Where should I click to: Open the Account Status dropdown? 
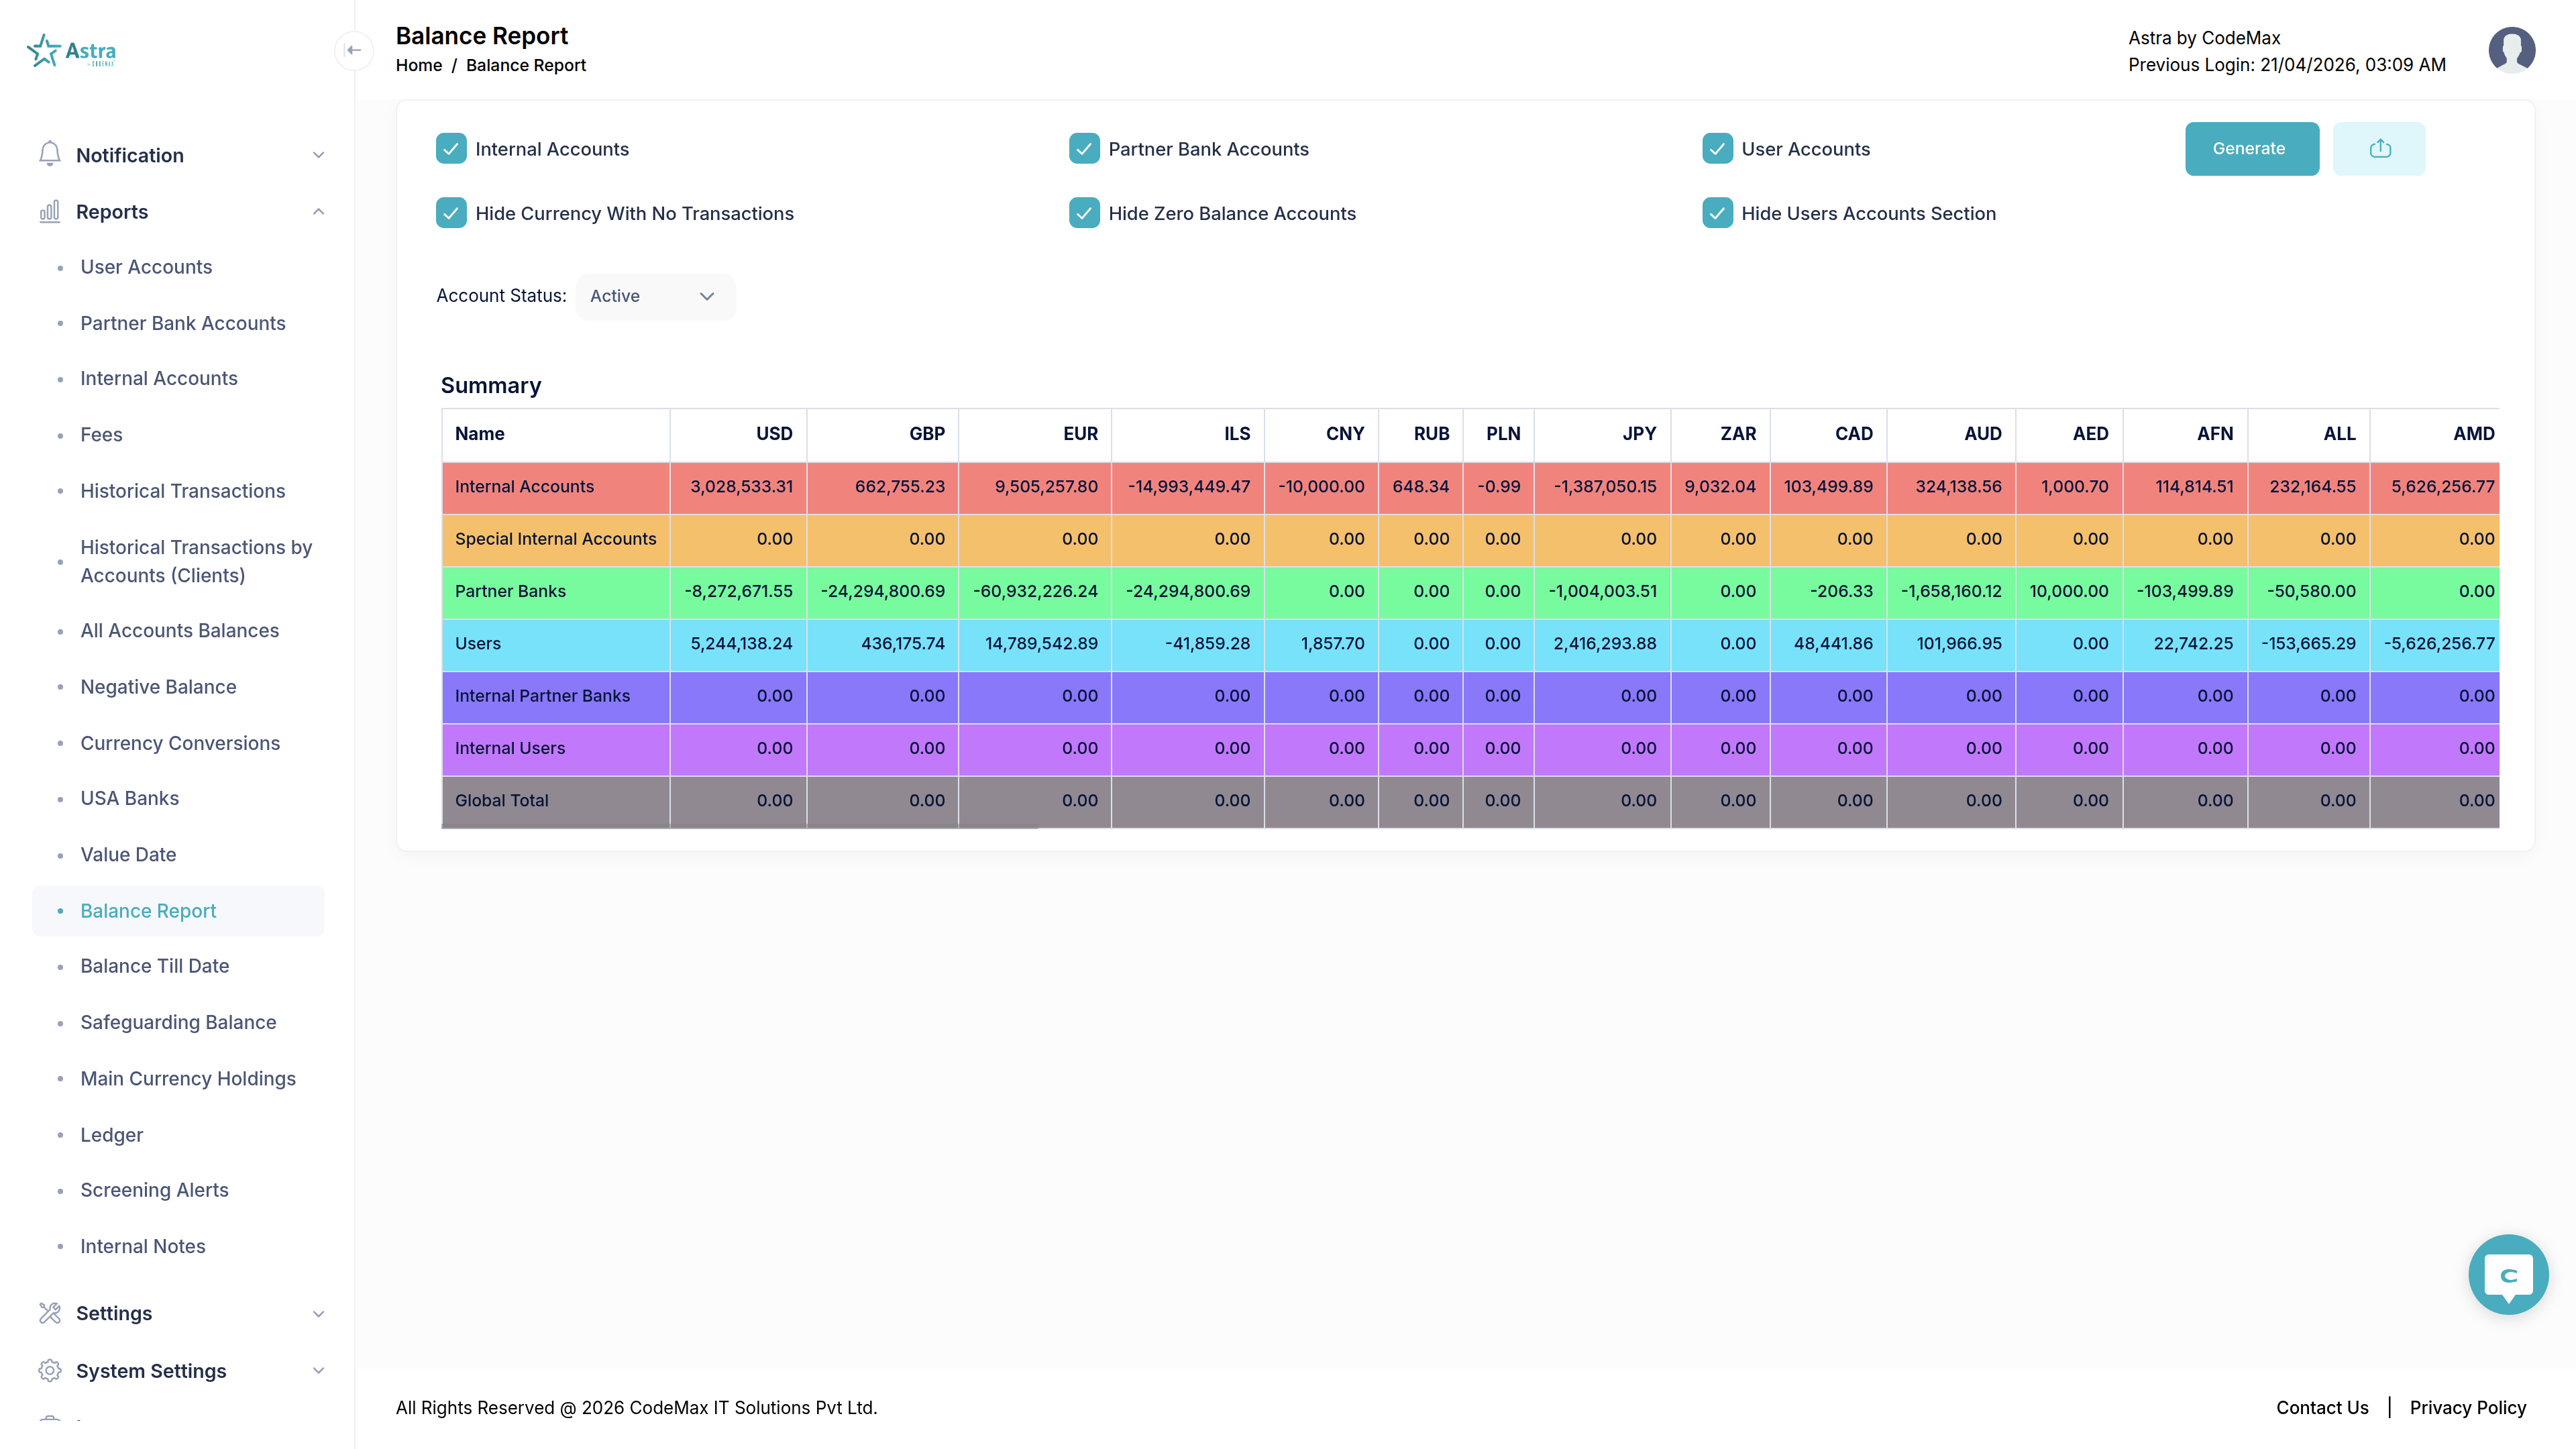[x=655, y=296]
